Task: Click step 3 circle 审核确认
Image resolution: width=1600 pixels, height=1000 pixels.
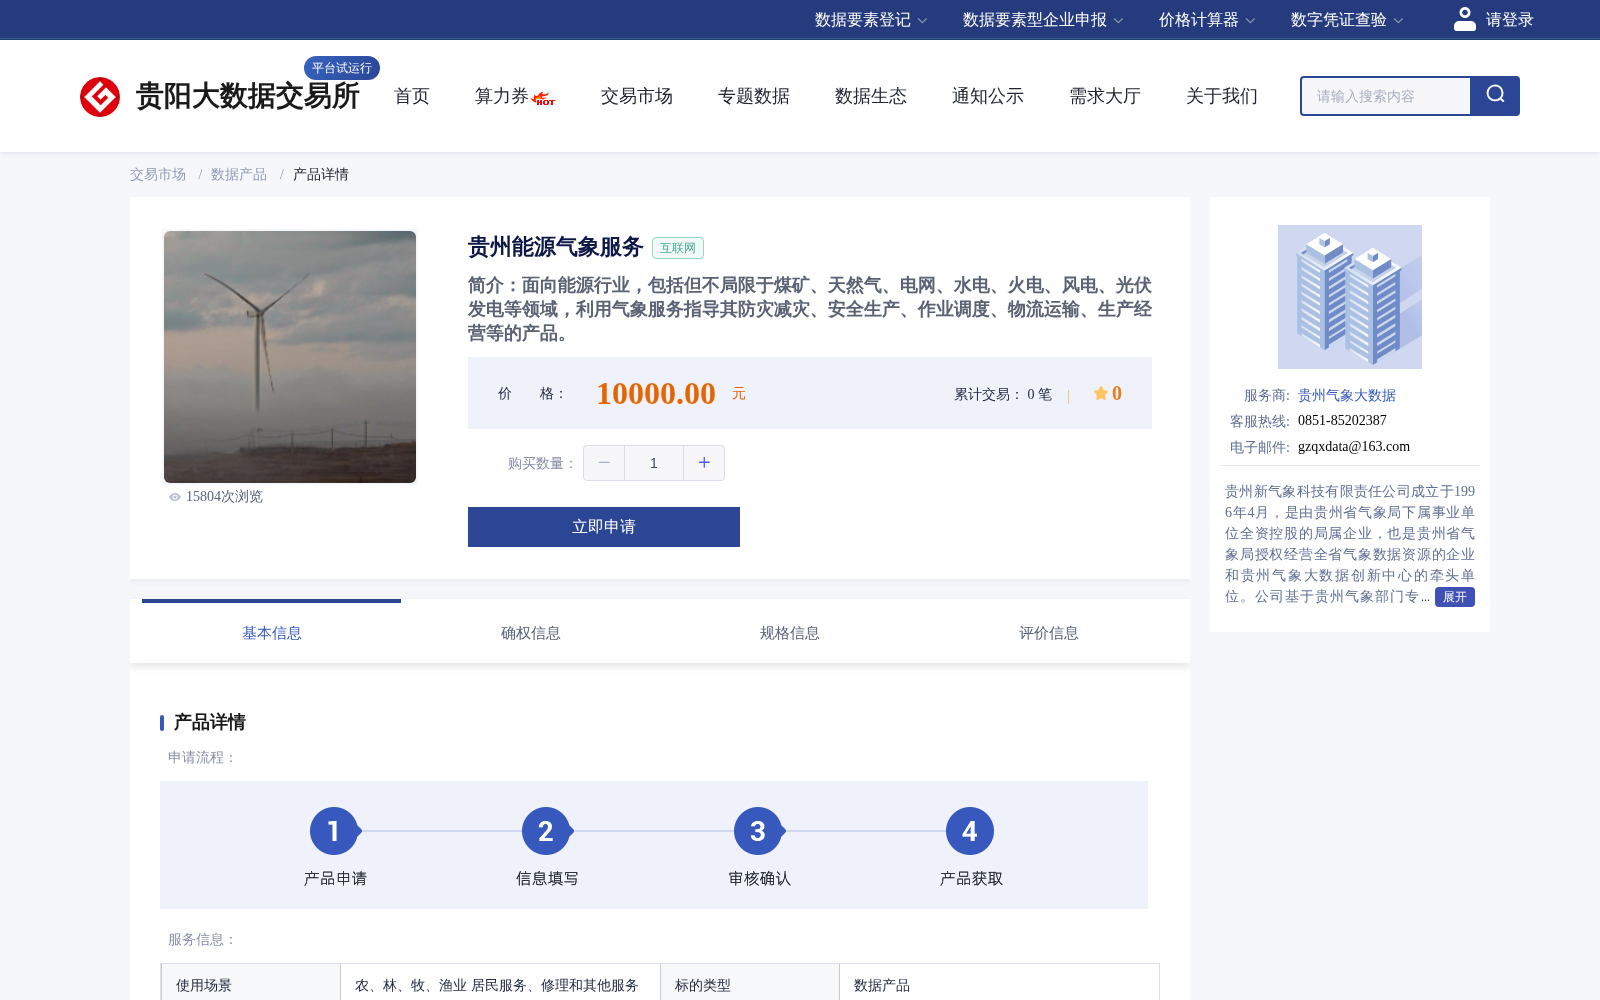Action: tap(758, 831)
